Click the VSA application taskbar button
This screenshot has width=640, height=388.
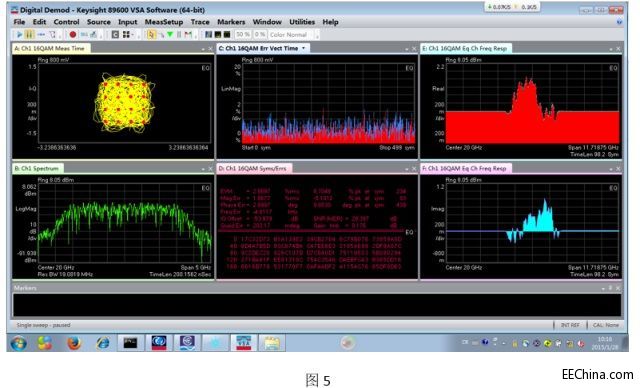point(243,343)
